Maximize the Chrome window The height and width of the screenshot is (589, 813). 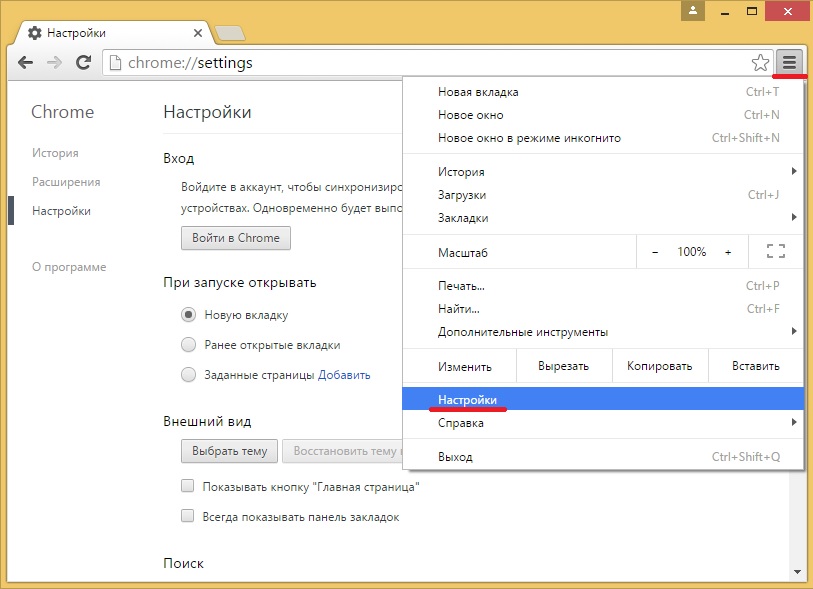[751, 11]
